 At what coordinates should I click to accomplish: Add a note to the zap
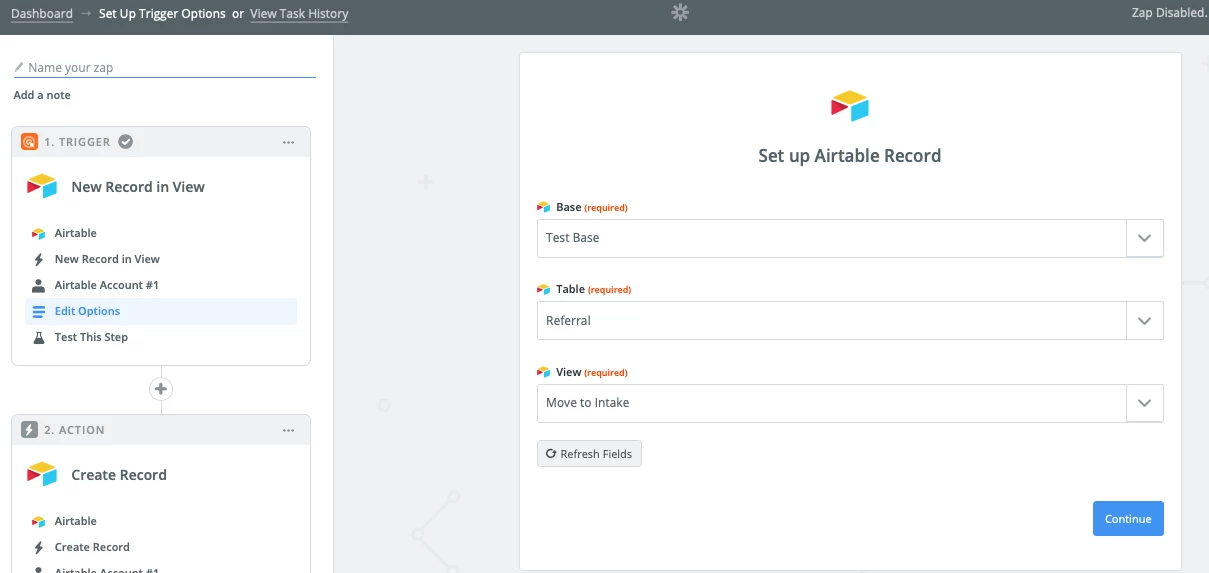pos(42,95)
